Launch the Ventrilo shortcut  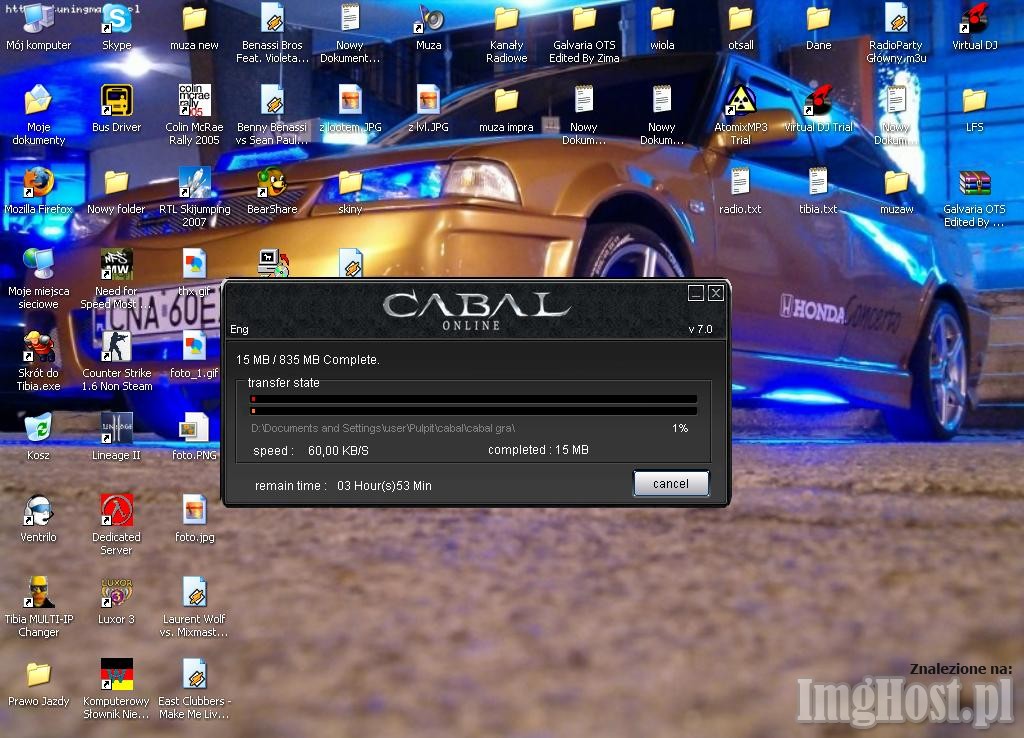pyautogui.click(x=39, y=511)
